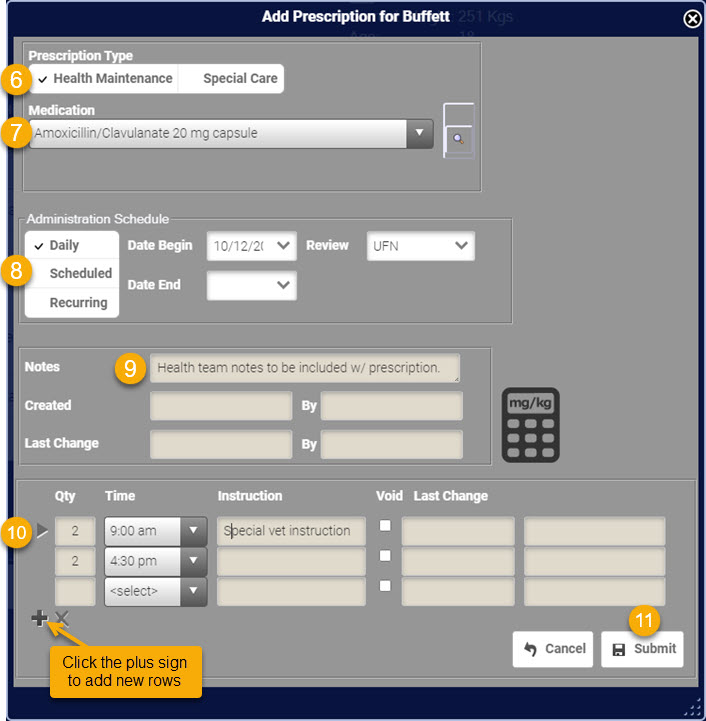Expand the Medication dropdown list
Viewport: 706px width, 721px height.
(419, 133)
